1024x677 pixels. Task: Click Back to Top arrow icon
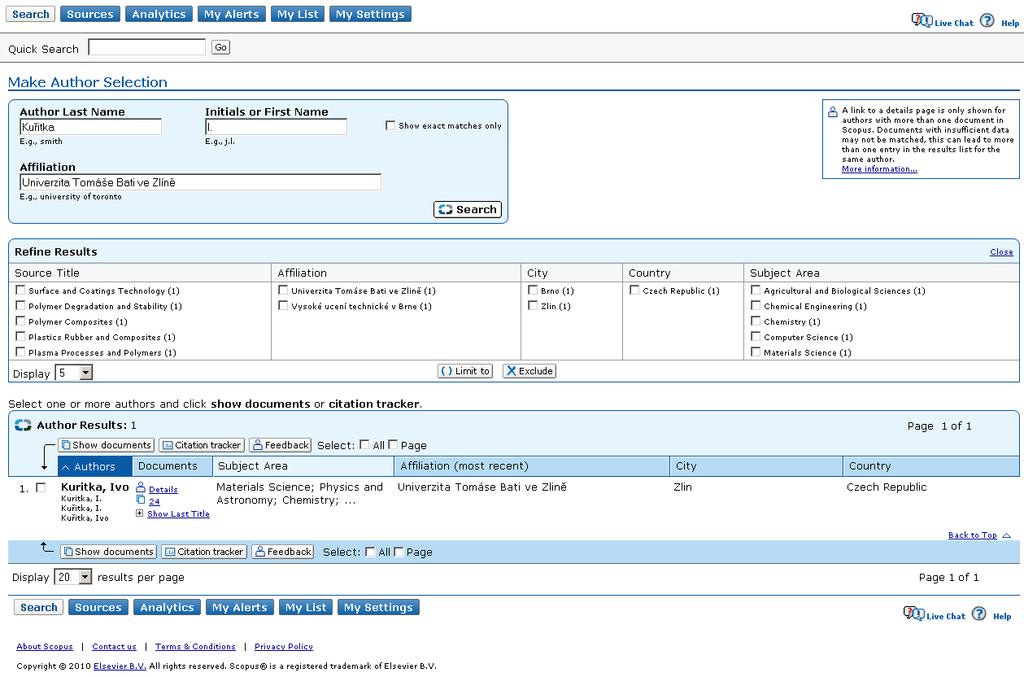click(1006, 535)
